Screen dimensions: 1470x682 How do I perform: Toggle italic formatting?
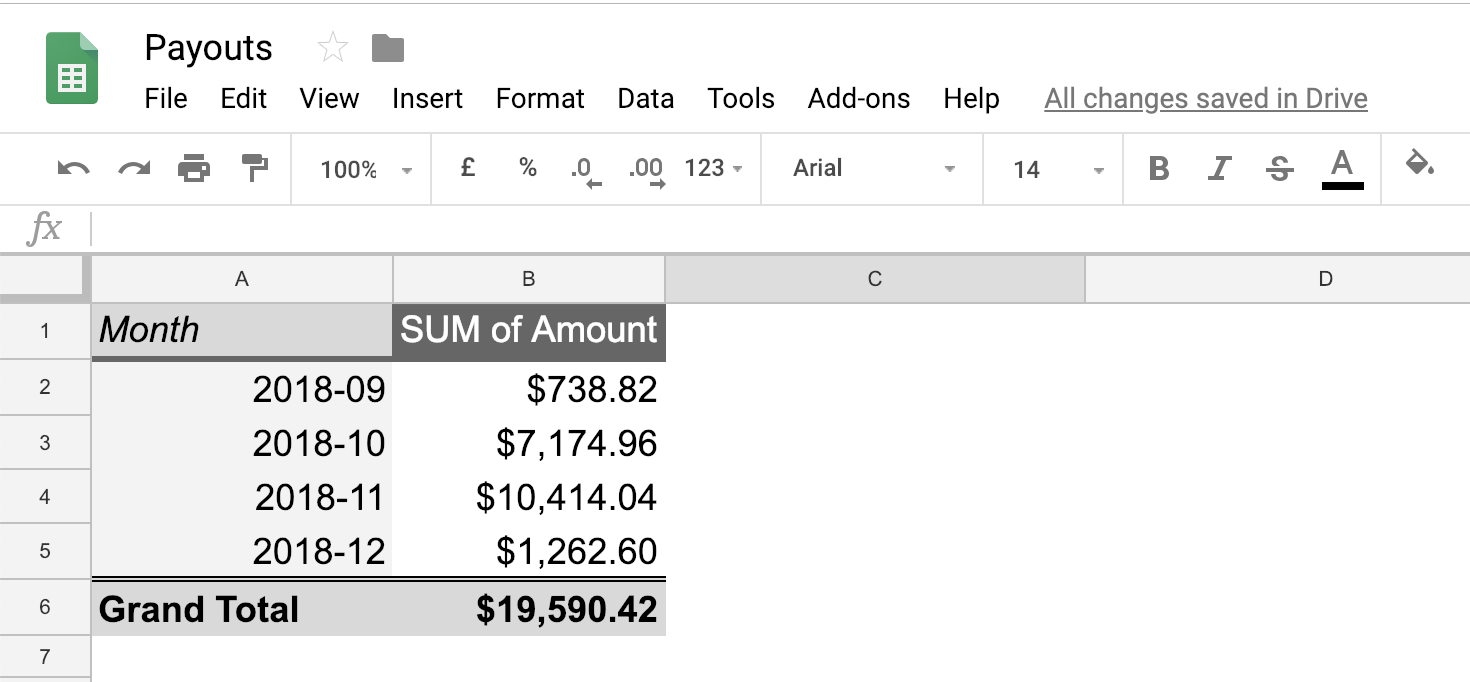[x=1218, y=169]
